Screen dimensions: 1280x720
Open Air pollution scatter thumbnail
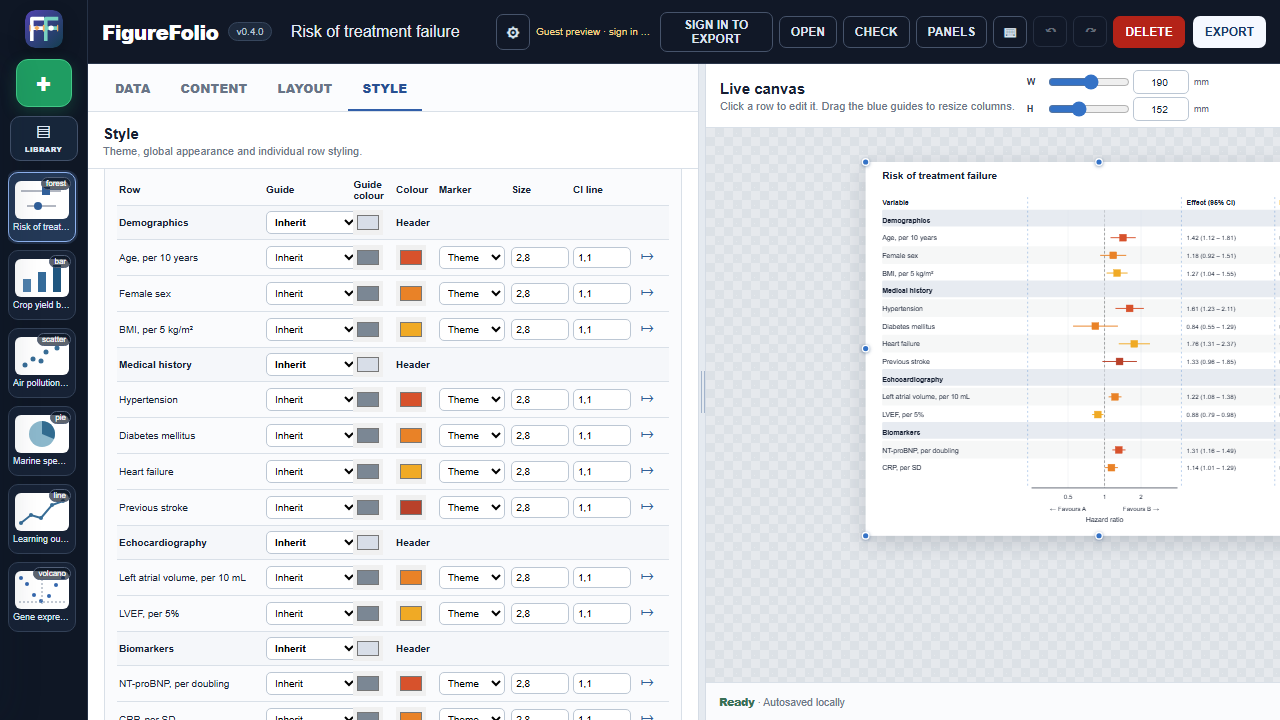42,363
